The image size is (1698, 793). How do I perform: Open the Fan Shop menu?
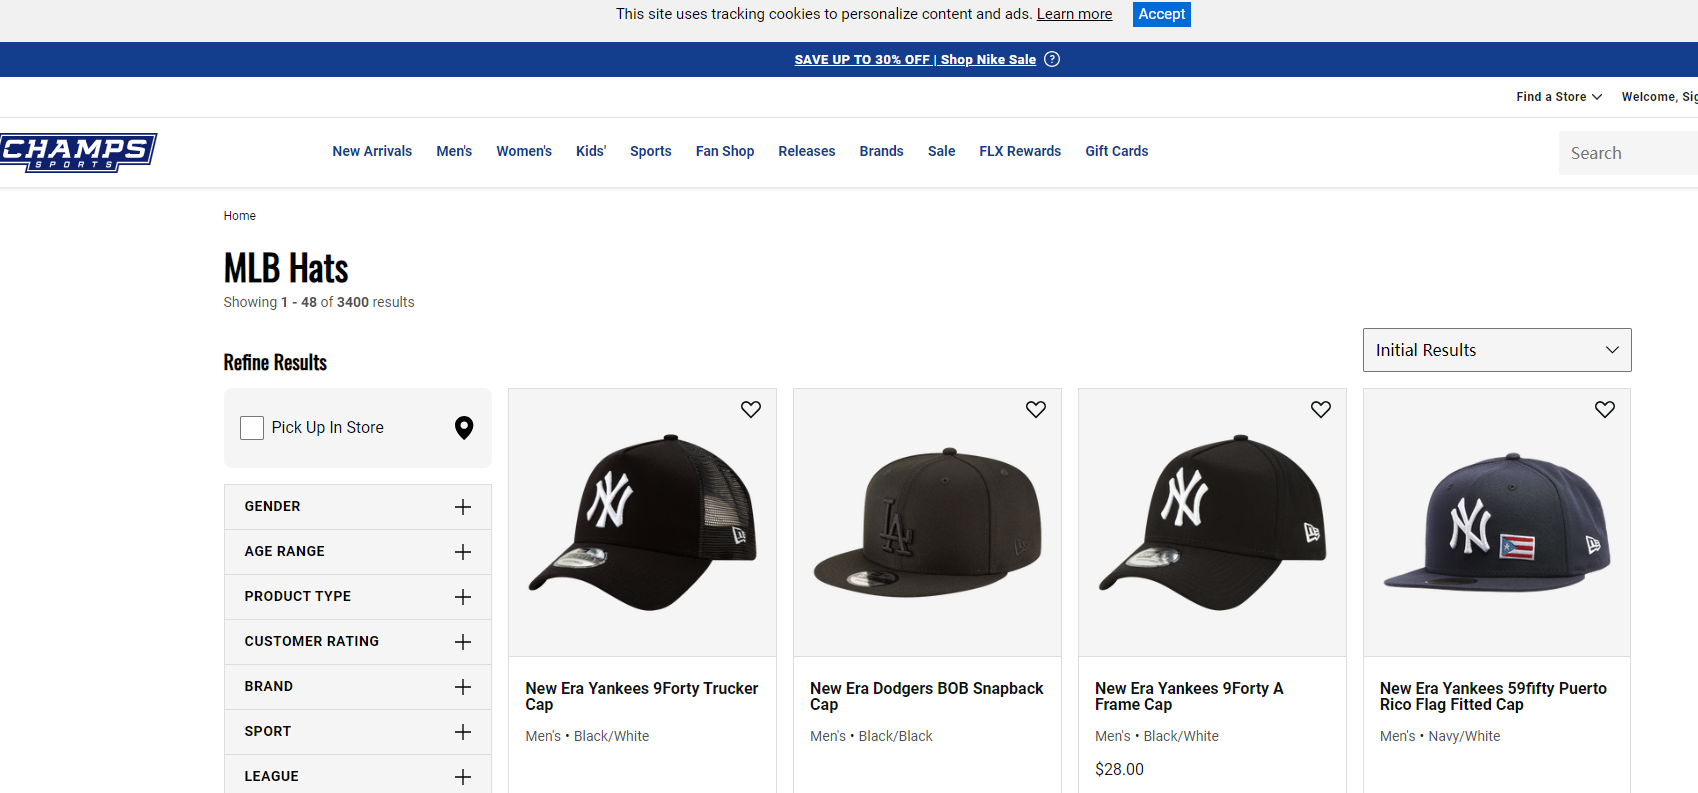pos(725,151)
